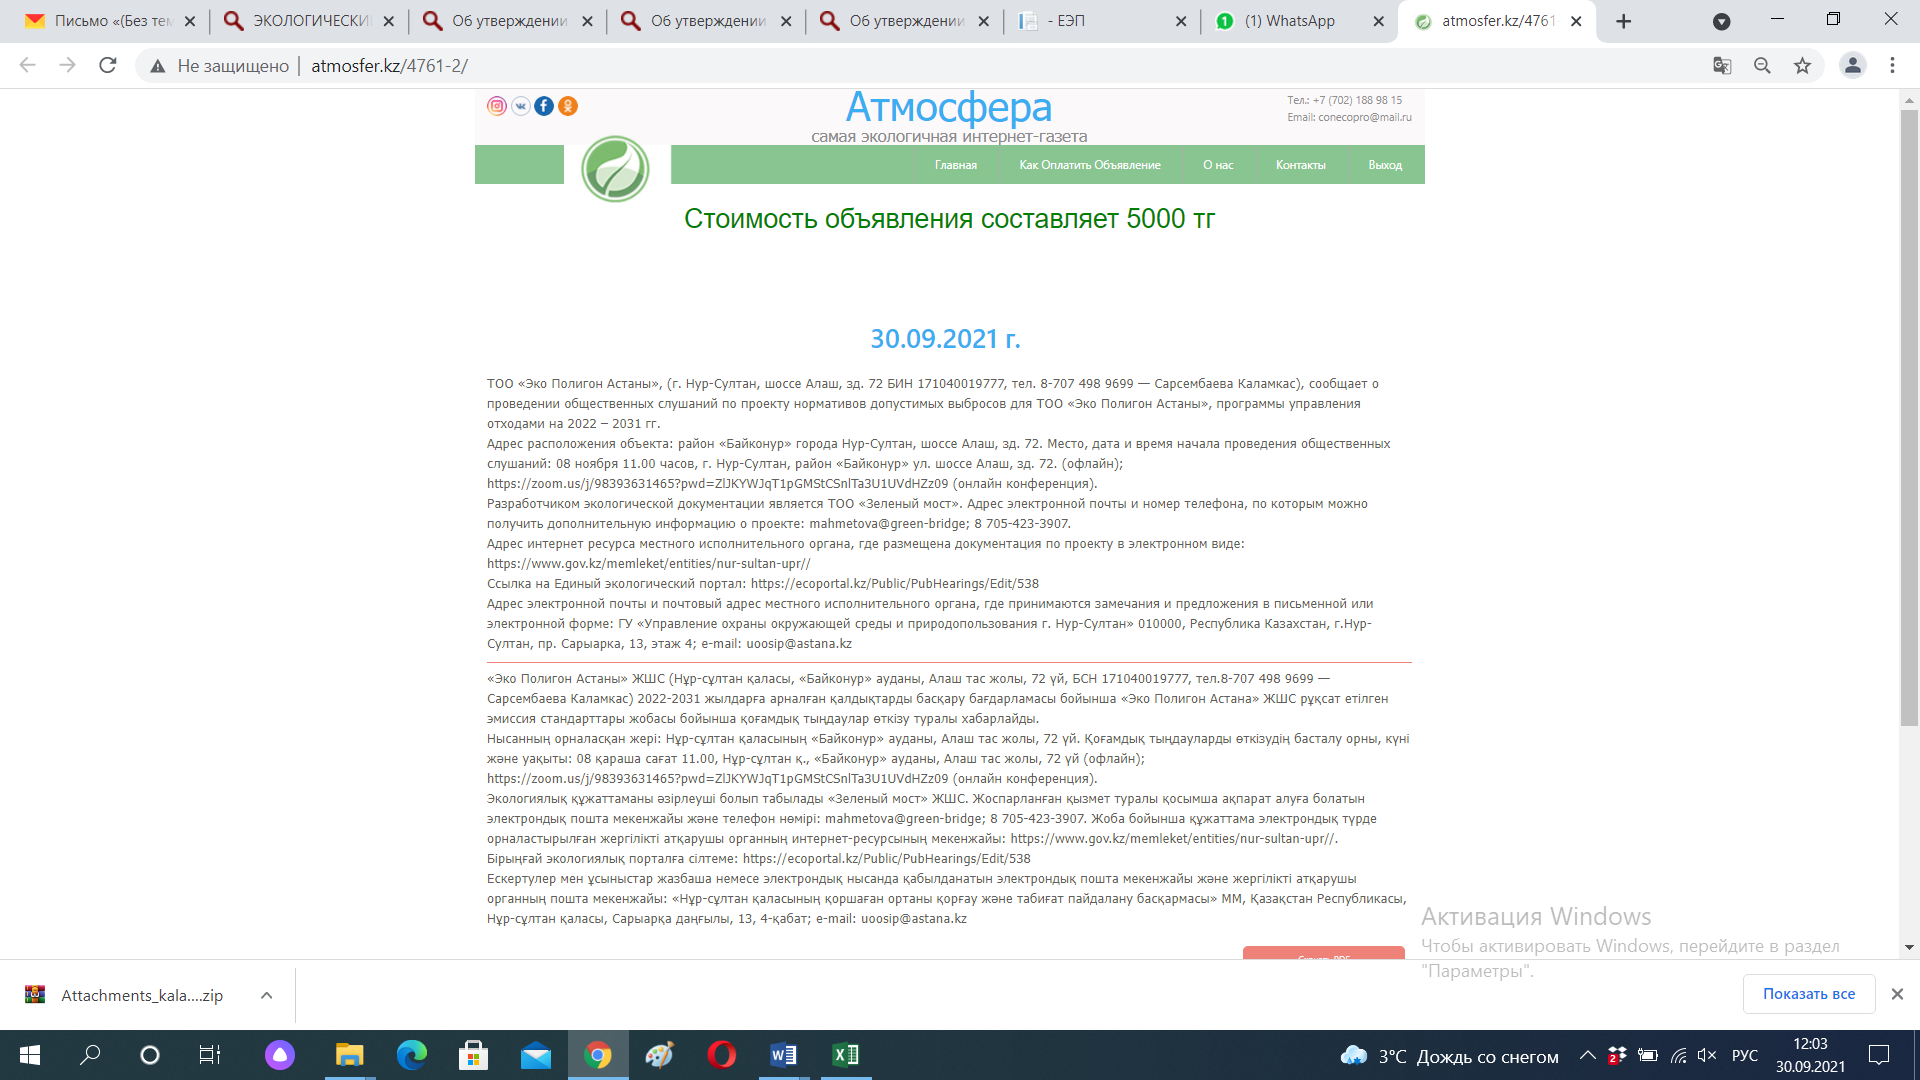Expand options for Attachments_kala zip download
The width and height of the screenshot is (1920, 1080).
[x=266, y=995]
